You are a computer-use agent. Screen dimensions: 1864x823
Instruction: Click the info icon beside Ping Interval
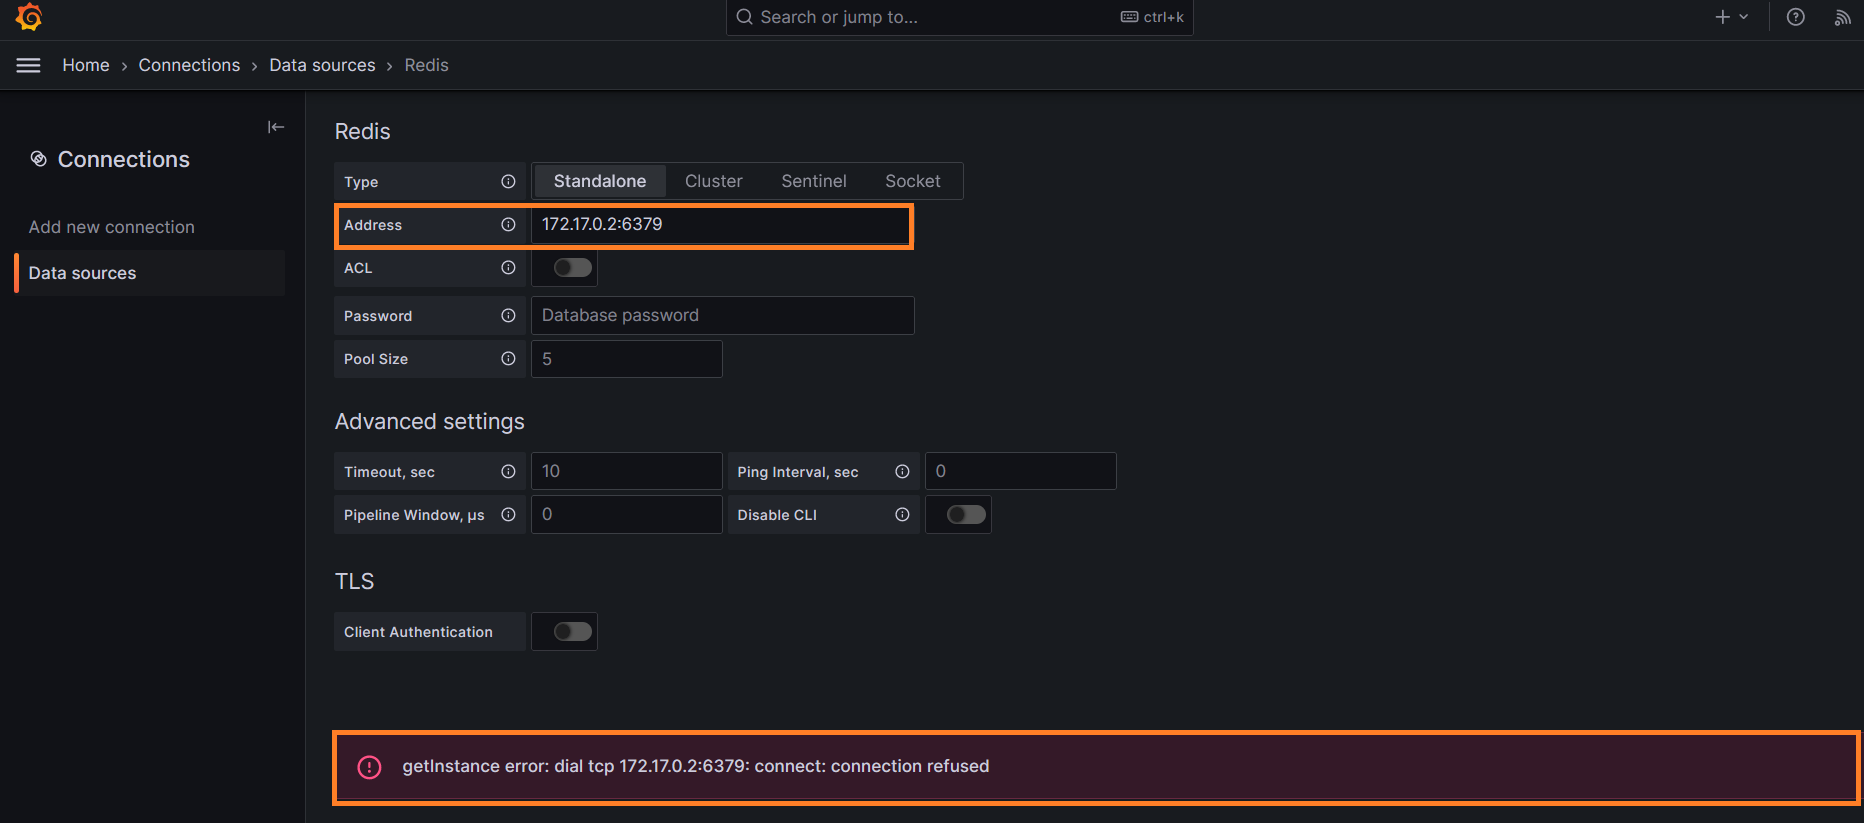[x=902, y=472]
